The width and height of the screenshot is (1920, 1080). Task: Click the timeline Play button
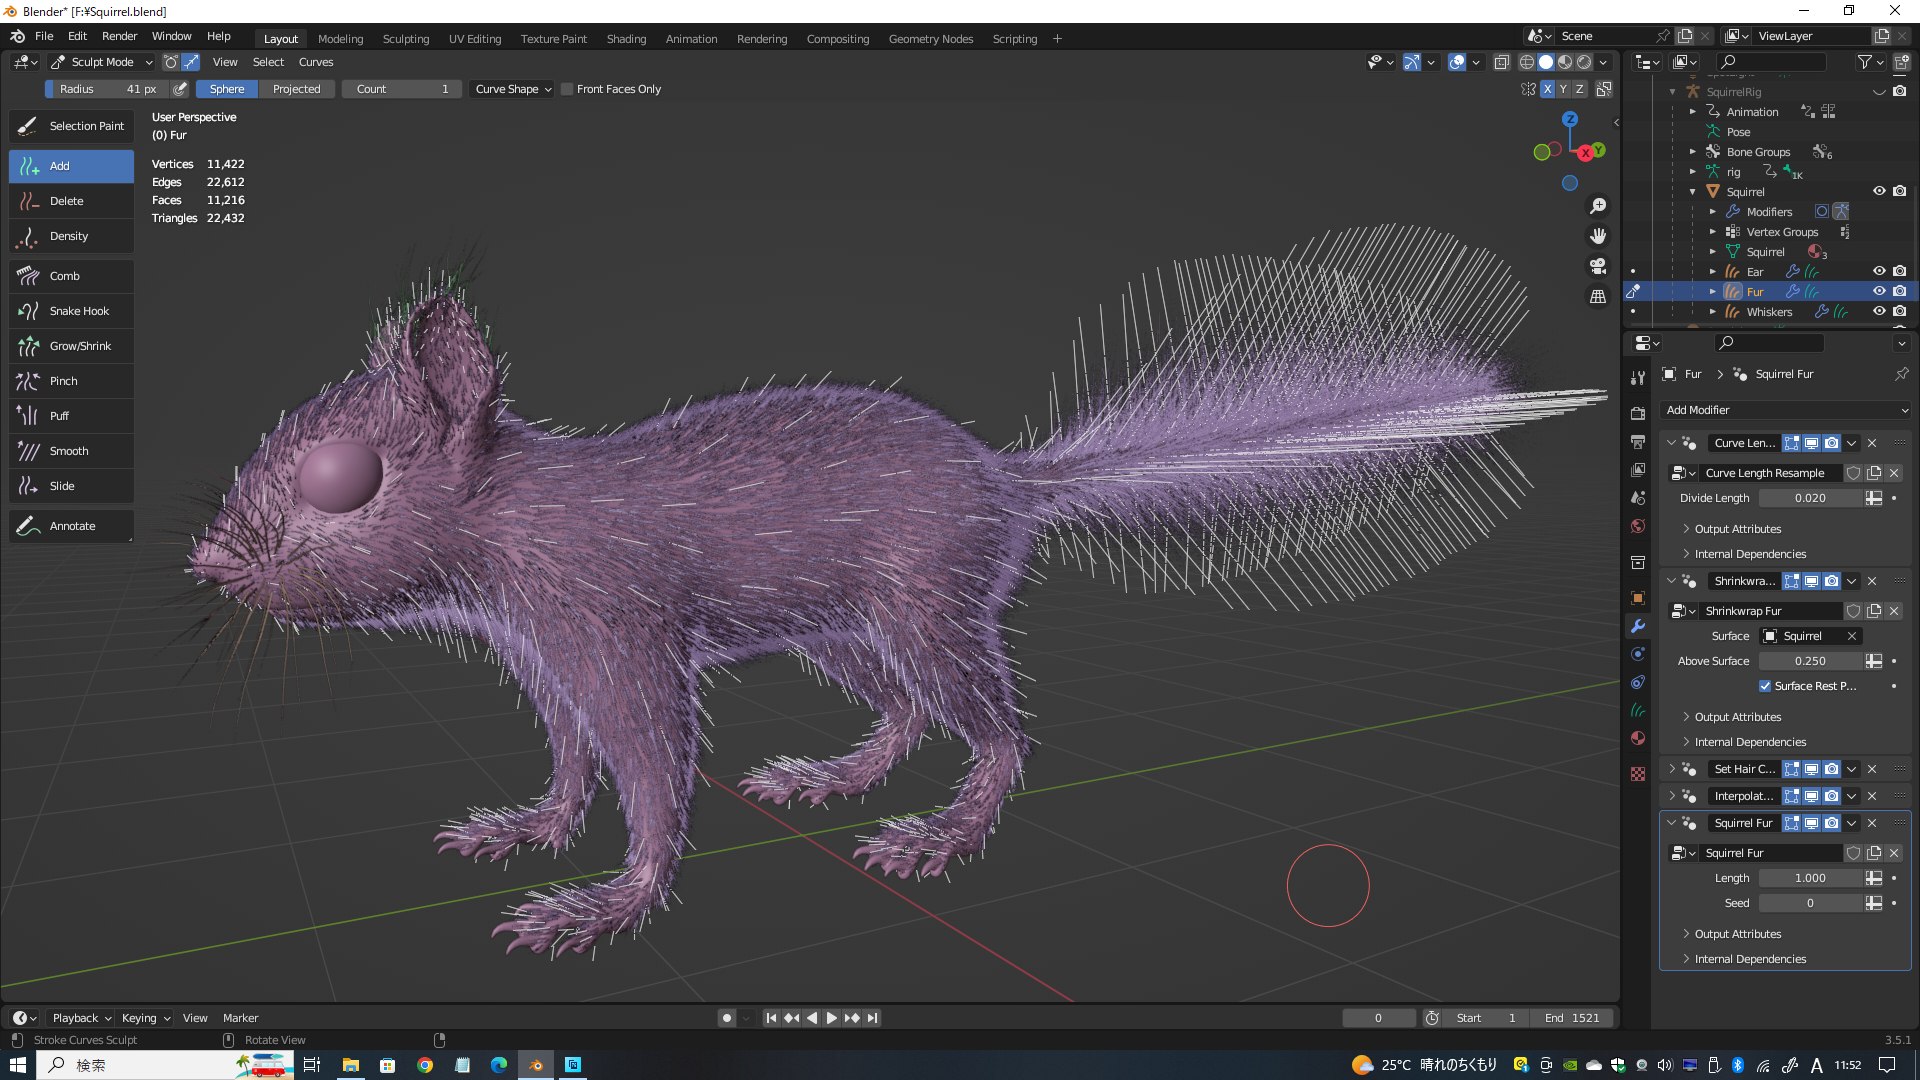coord(831,1018)
